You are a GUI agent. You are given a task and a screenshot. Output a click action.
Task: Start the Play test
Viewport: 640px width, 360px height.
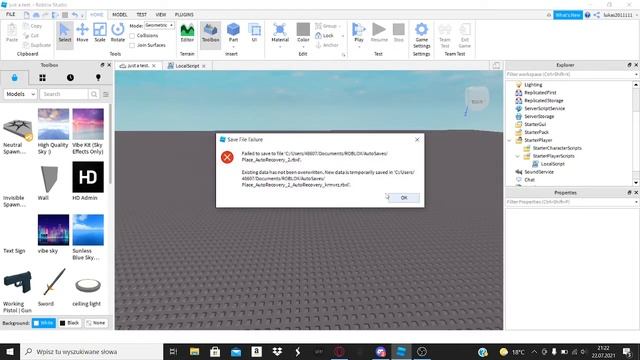pos(359,32)
